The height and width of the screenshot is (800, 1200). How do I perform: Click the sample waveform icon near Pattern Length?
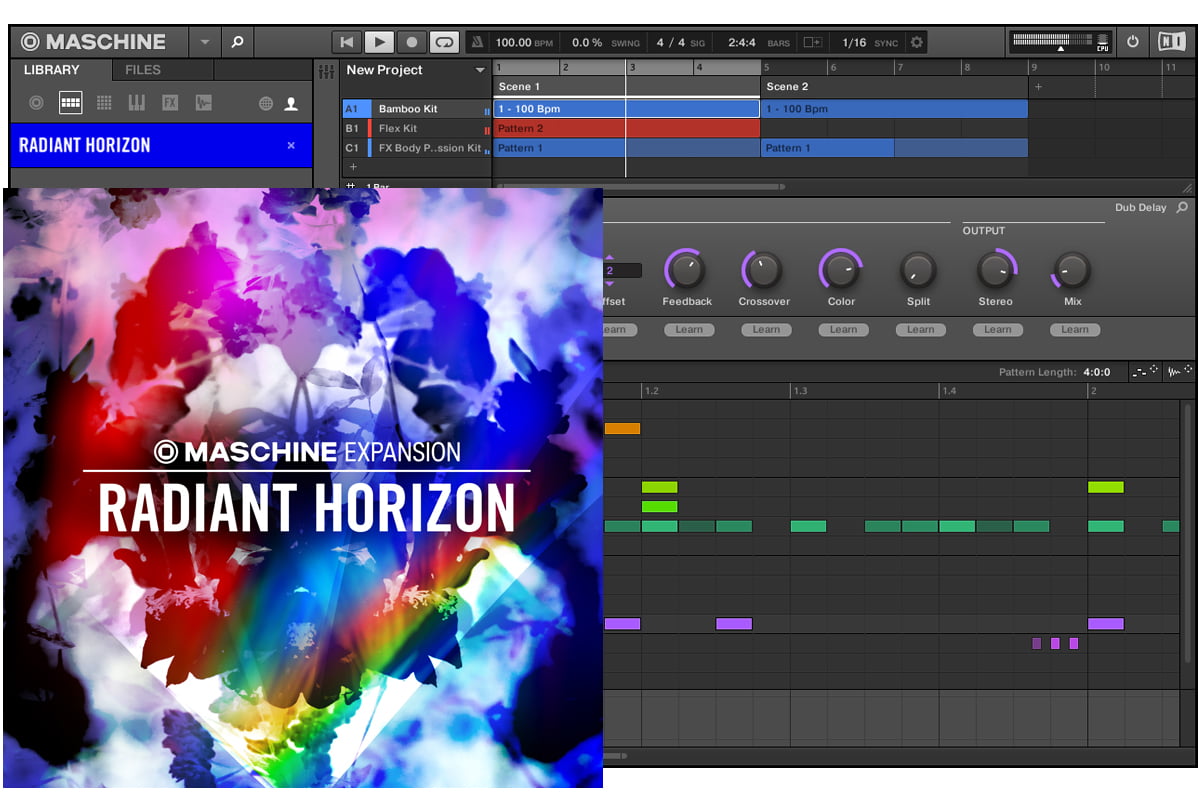1181,371
